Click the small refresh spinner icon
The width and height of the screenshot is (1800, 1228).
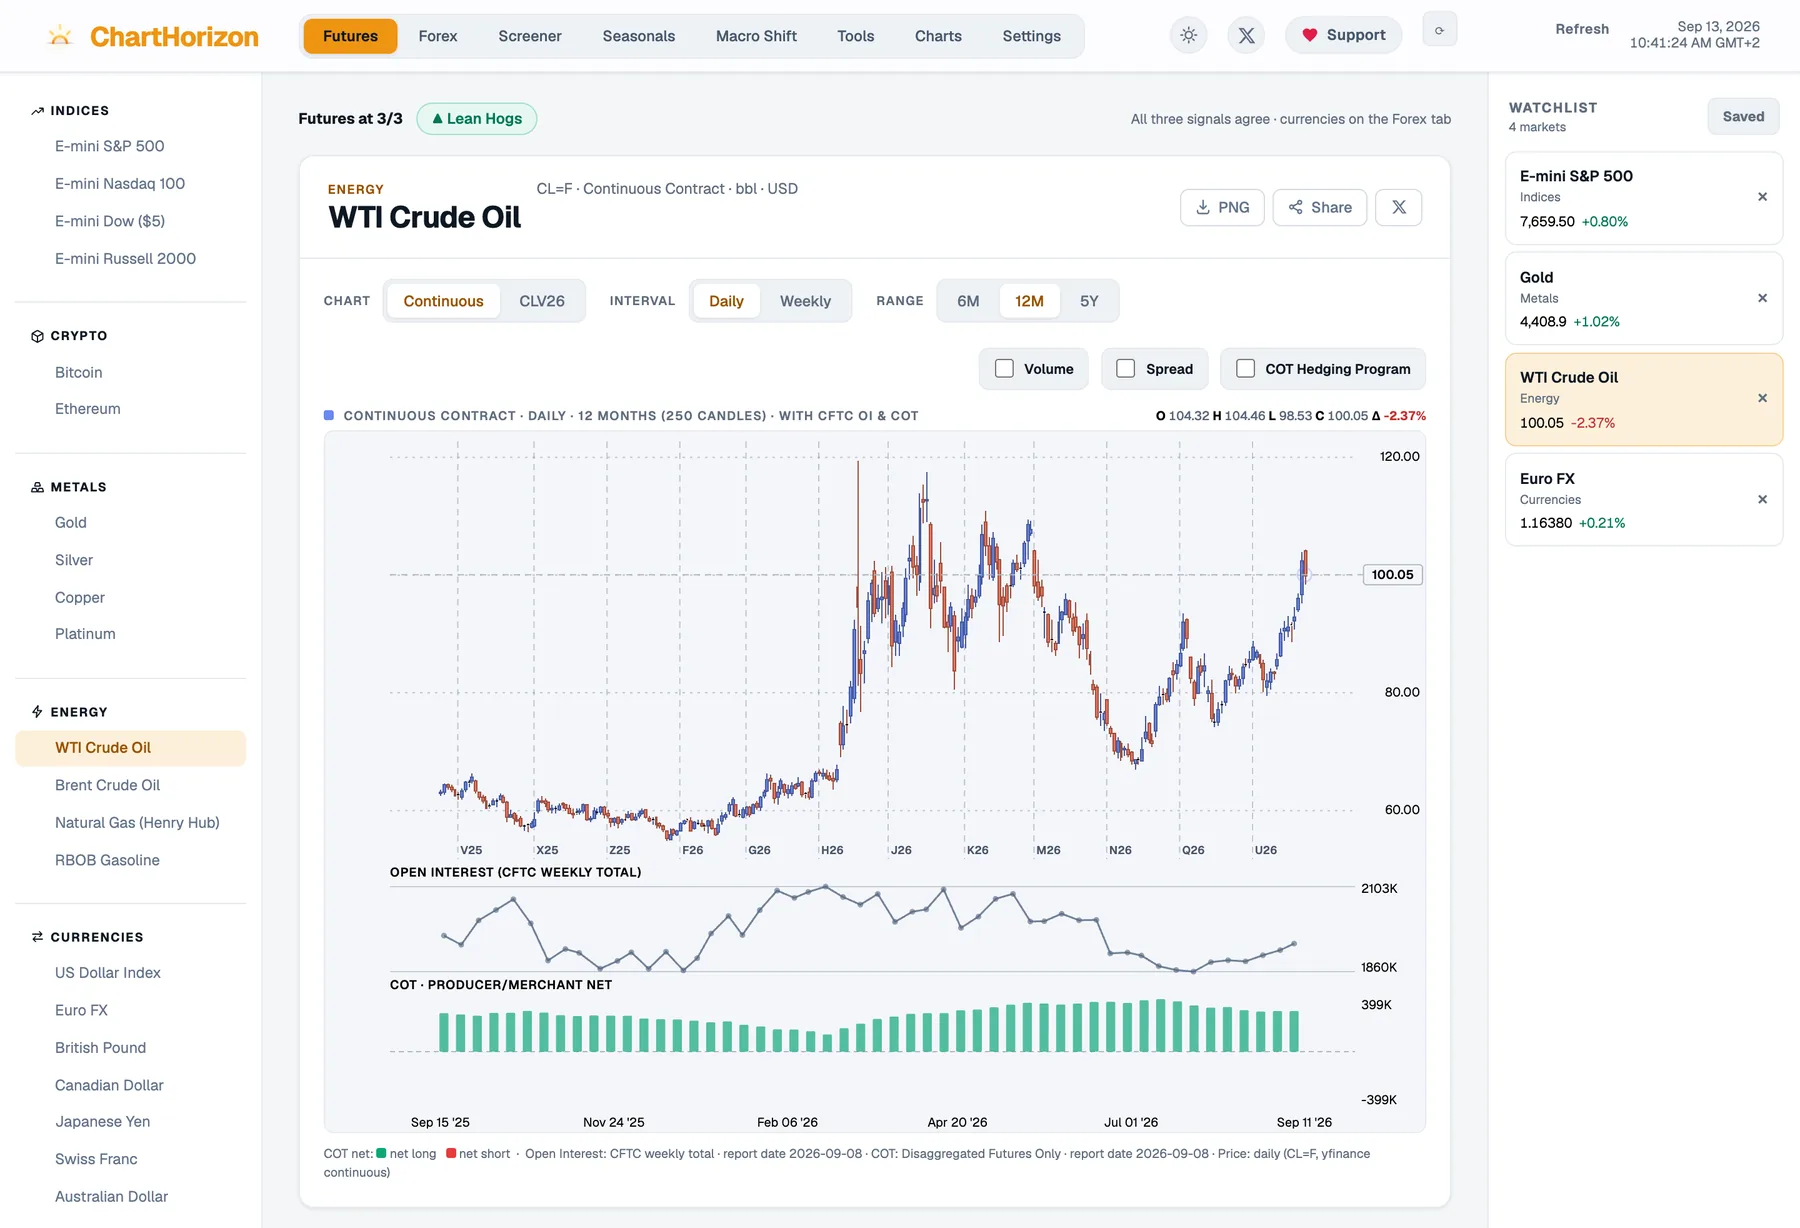point(1440,30)
